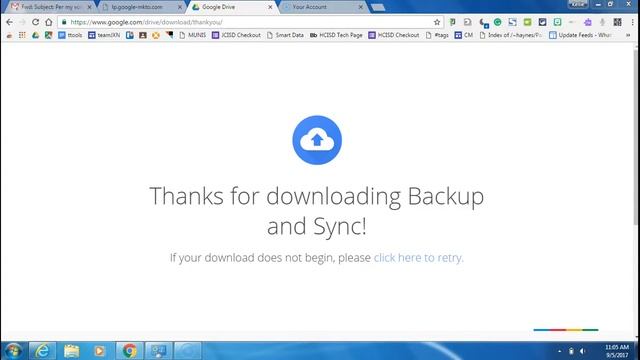The width and height of the screenshot is (640, 360).
Task: Click the QR code extension icon
Action: click(618, 22)
